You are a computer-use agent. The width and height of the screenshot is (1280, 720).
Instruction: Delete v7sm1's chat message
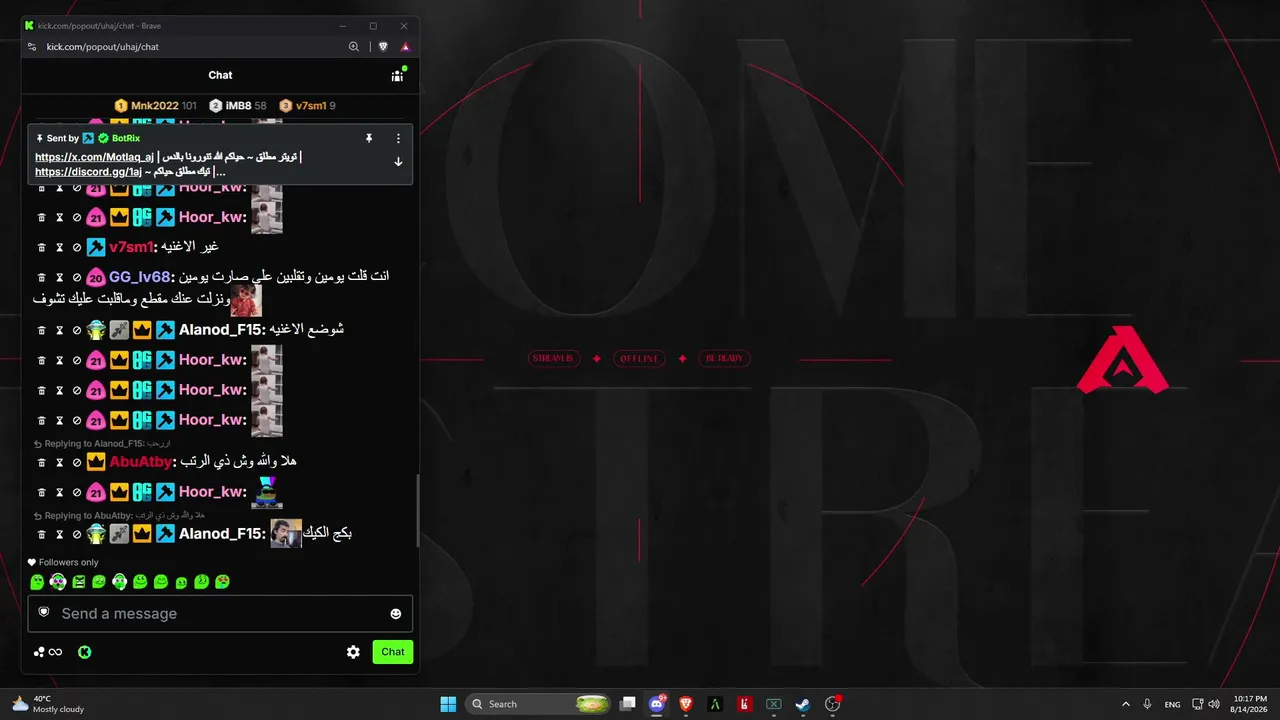(42, 247)
